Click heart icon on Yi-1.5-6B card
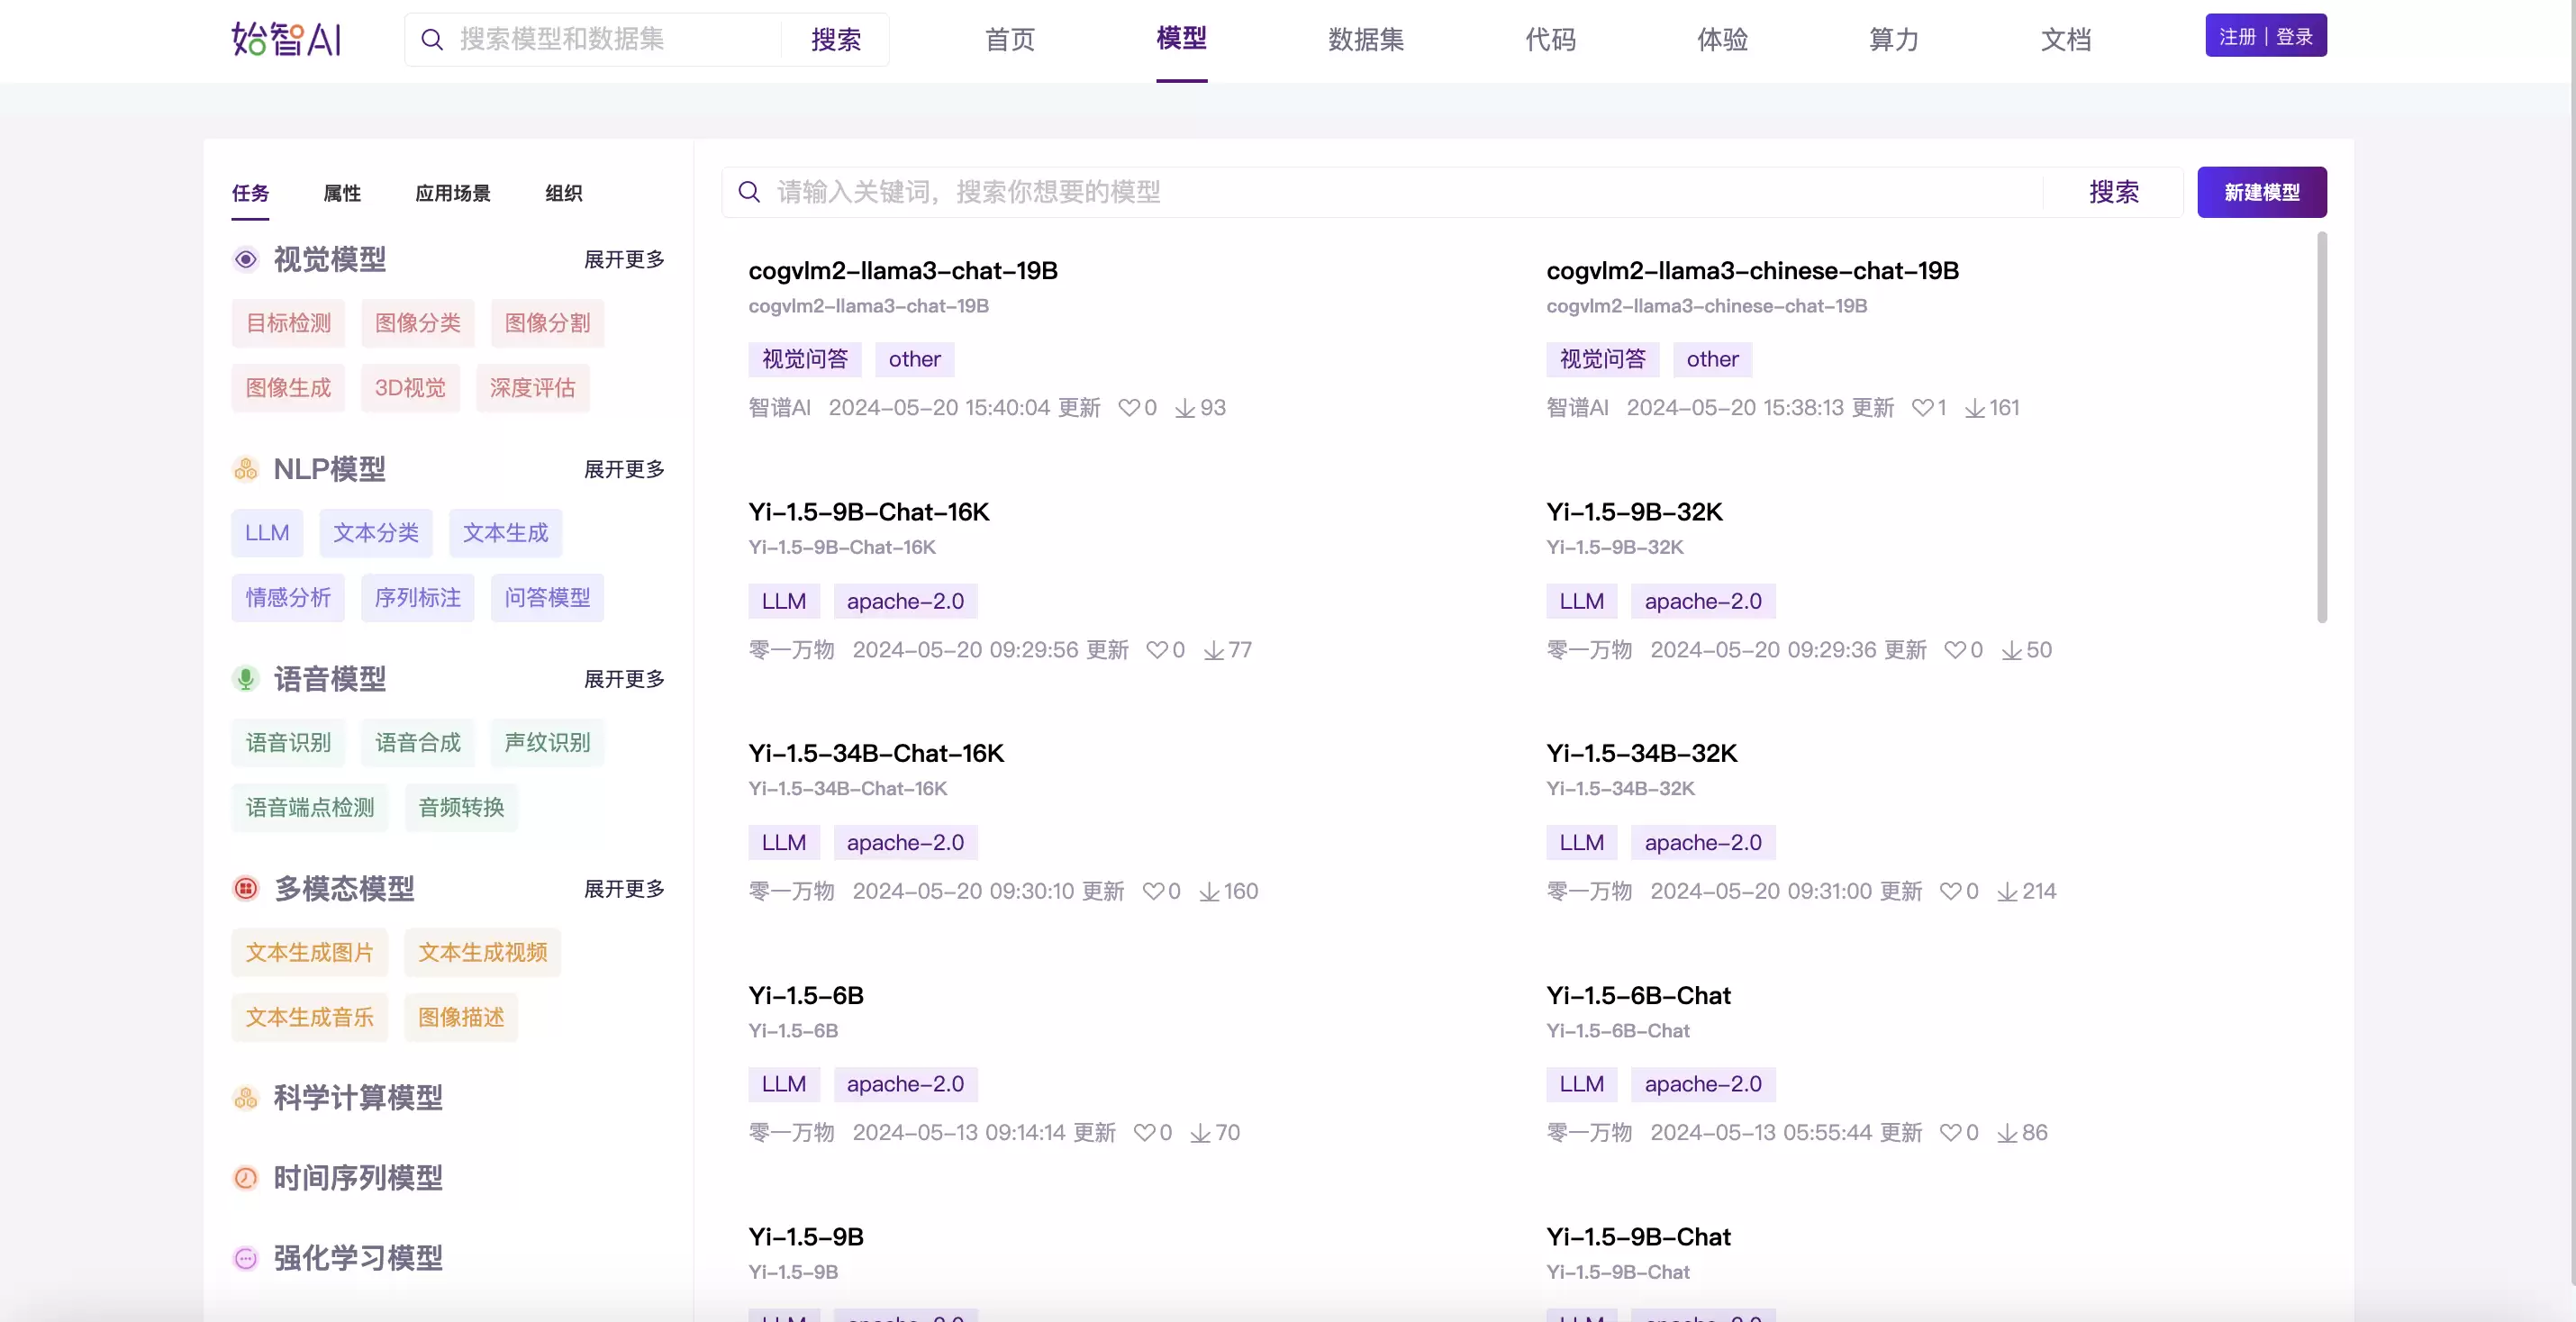This screenshot has height=1322, width=2576. point(1144,1133)
